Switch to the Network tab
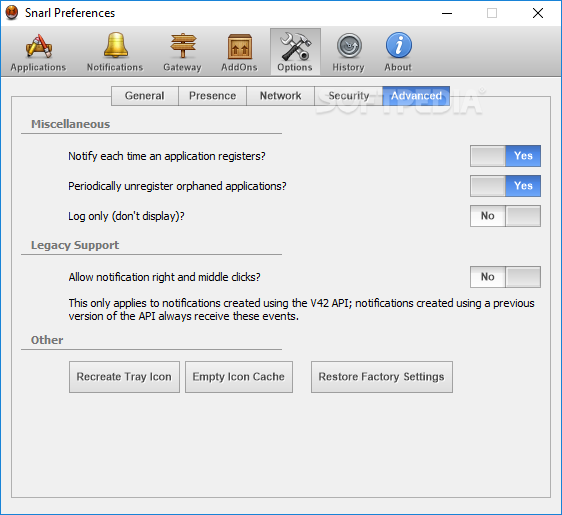 (281, 96)
